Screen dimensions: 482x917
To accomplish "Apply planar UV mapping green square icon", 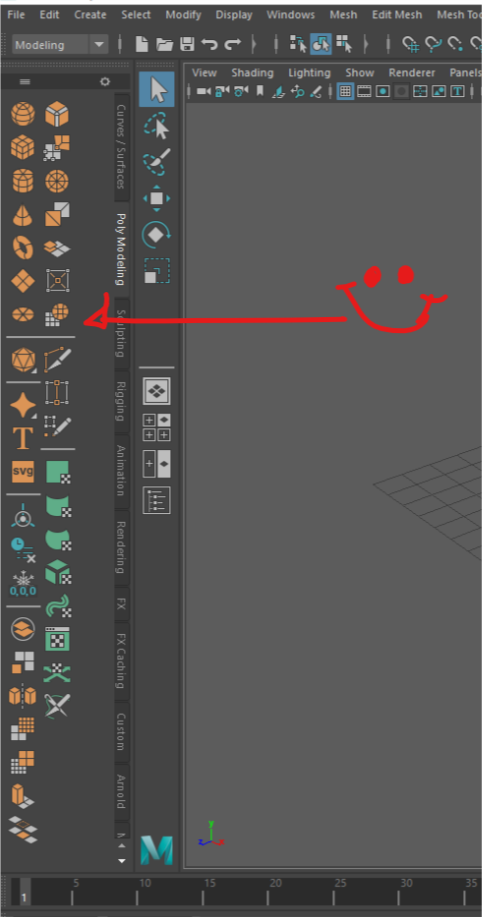I will 57,472.
